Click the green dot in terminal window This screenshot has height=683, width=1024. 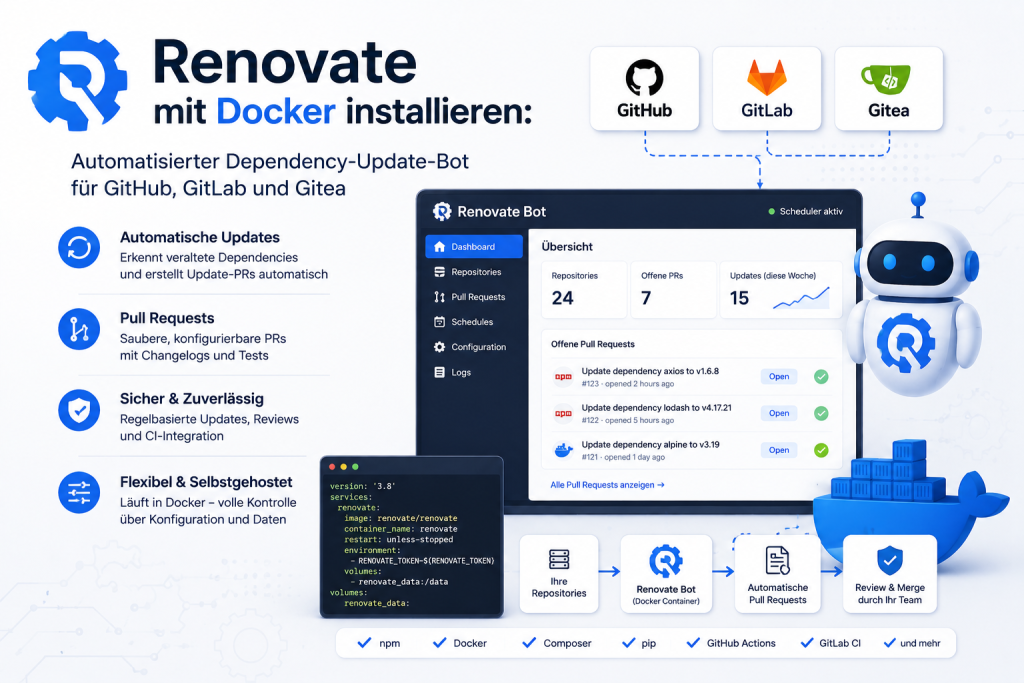tap(355, 467)
